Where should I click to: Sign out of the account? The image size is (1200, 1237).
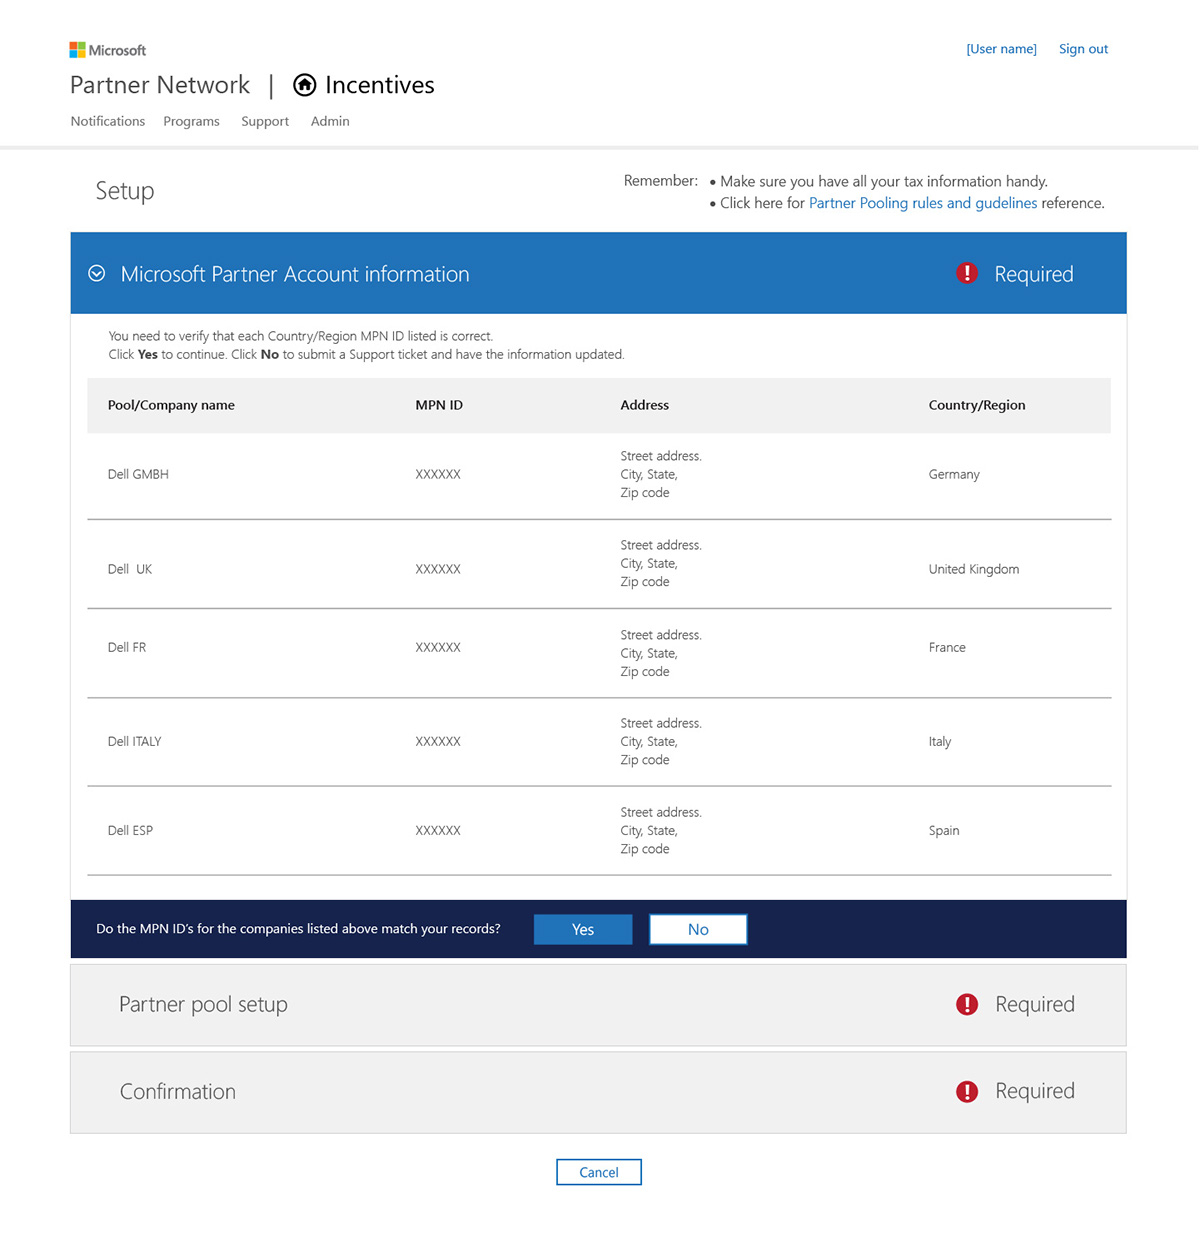(x=1083, y=49)
